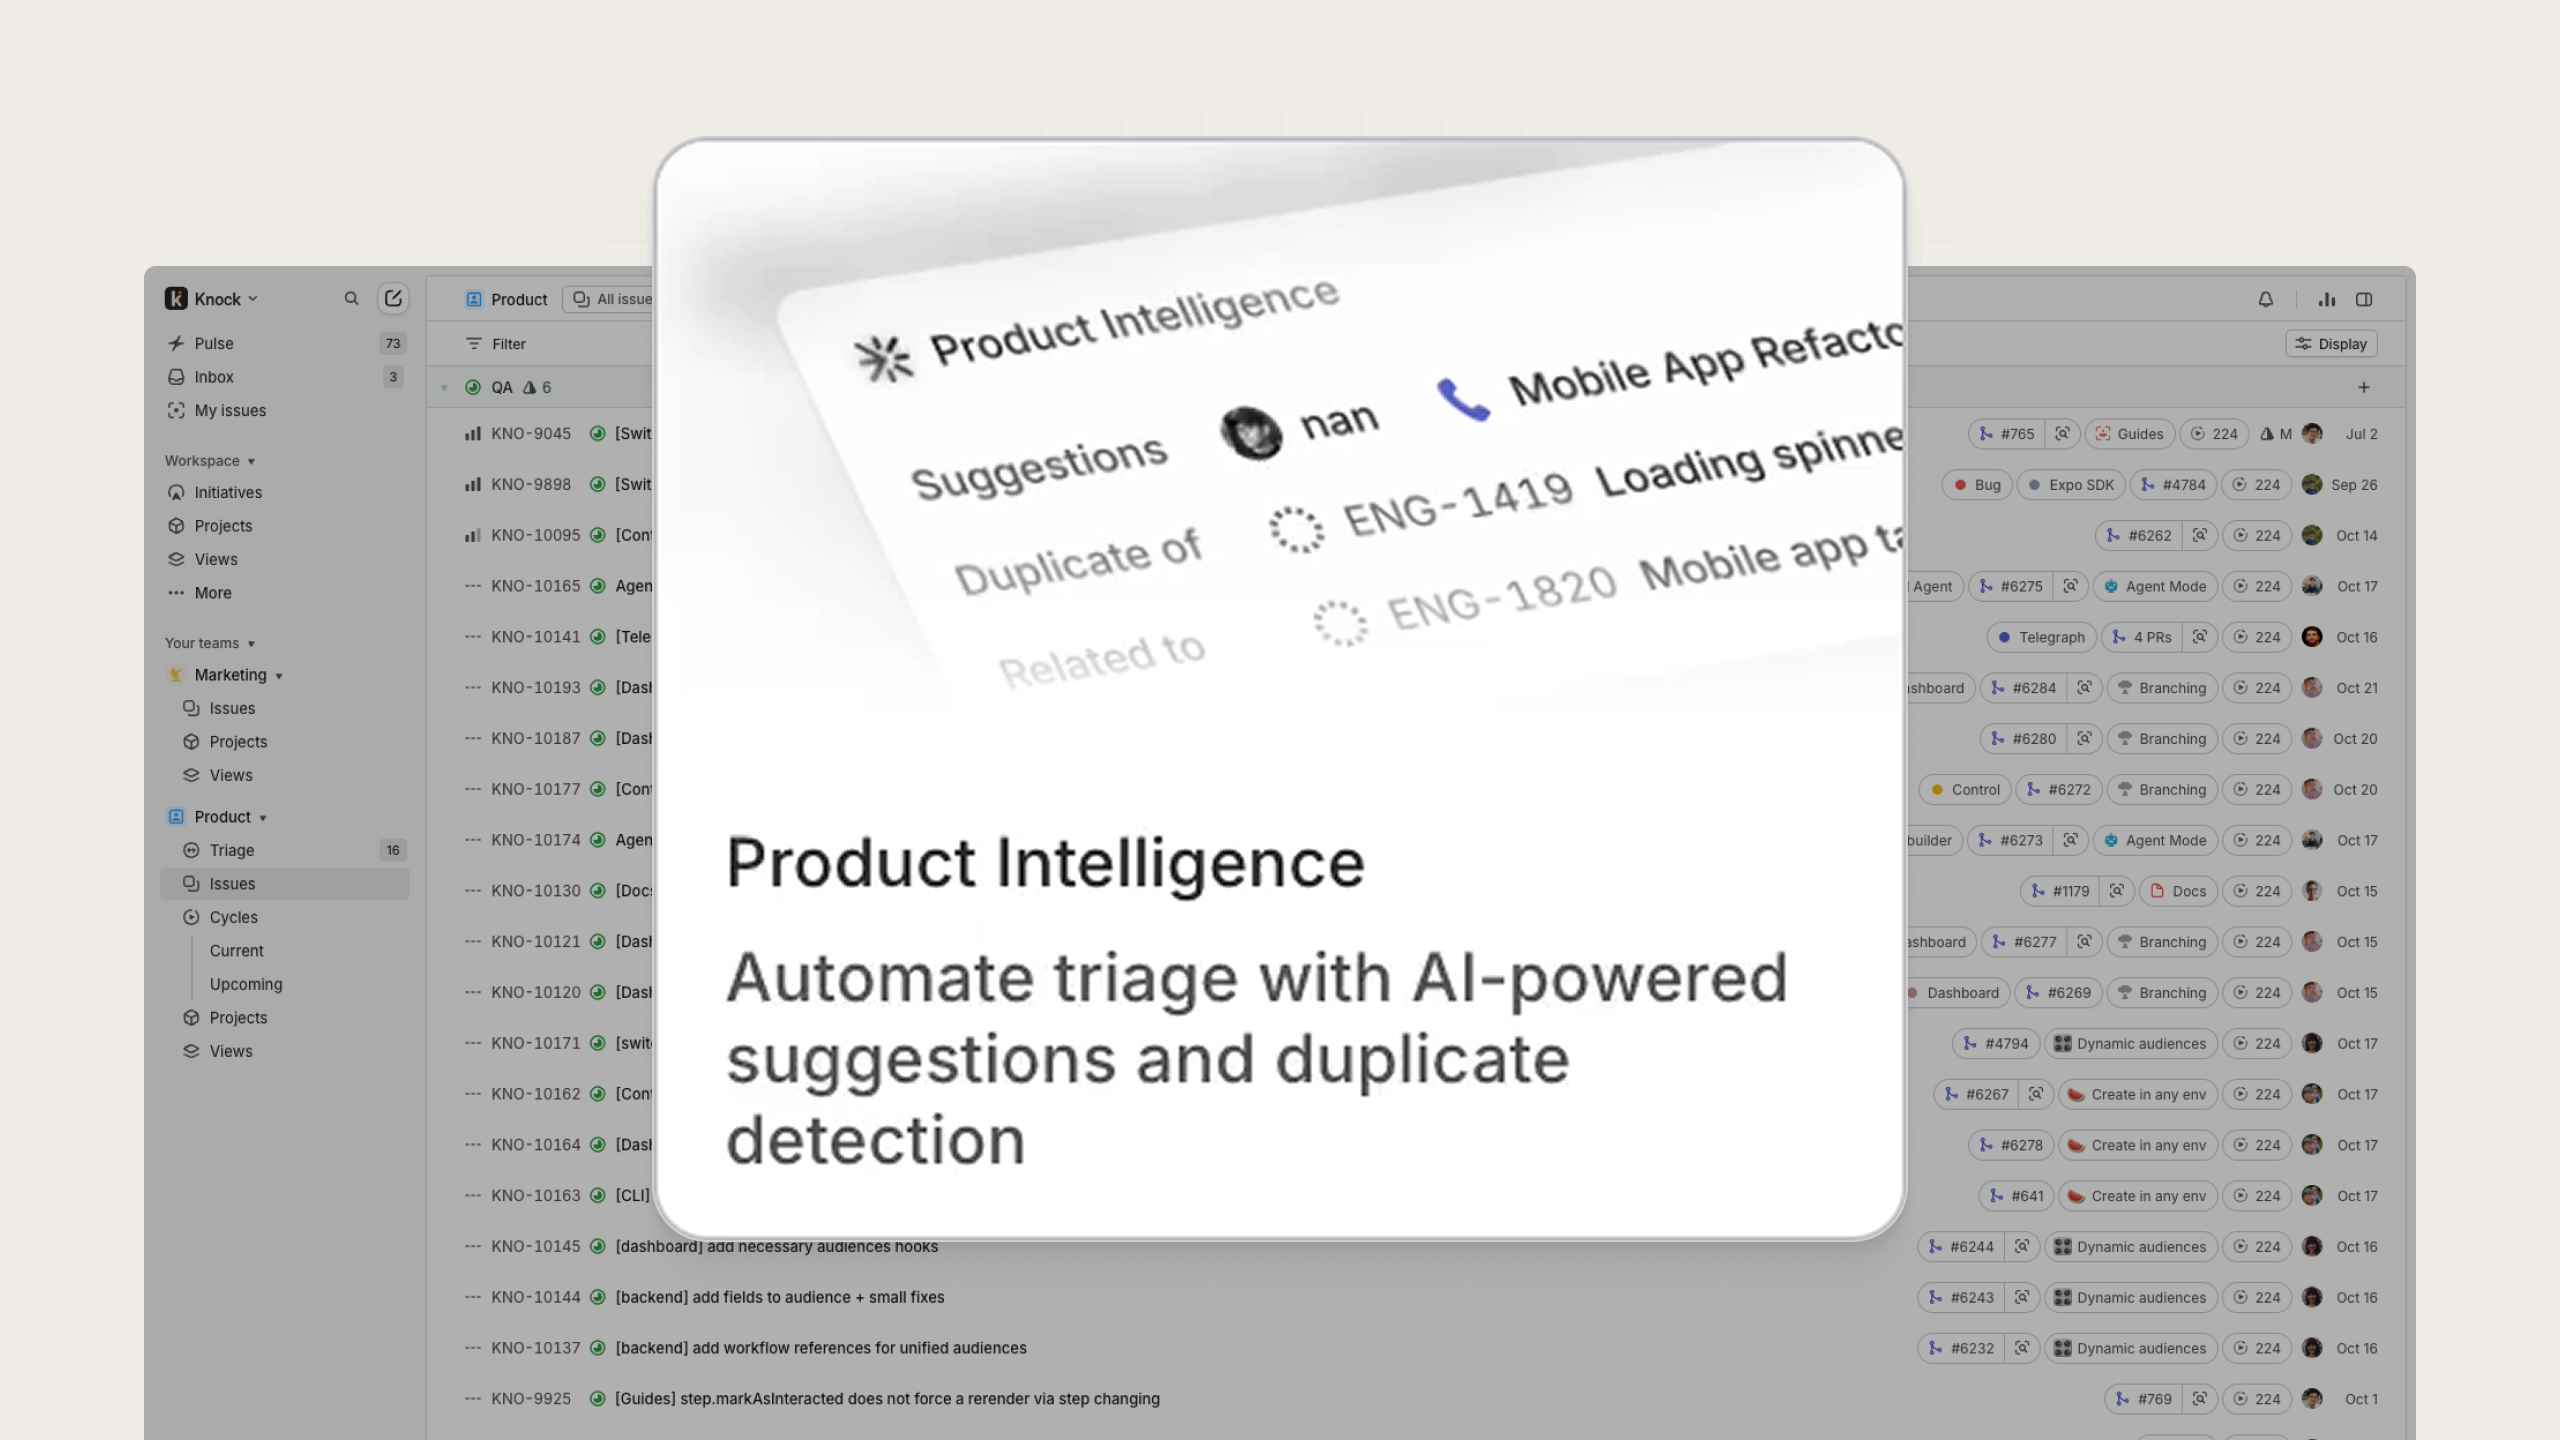Image resolution: width=2560 pixels, height=1440 pixels.
Task: Click the priority bars icon on KNO-9045
Action: coord(471,433)
